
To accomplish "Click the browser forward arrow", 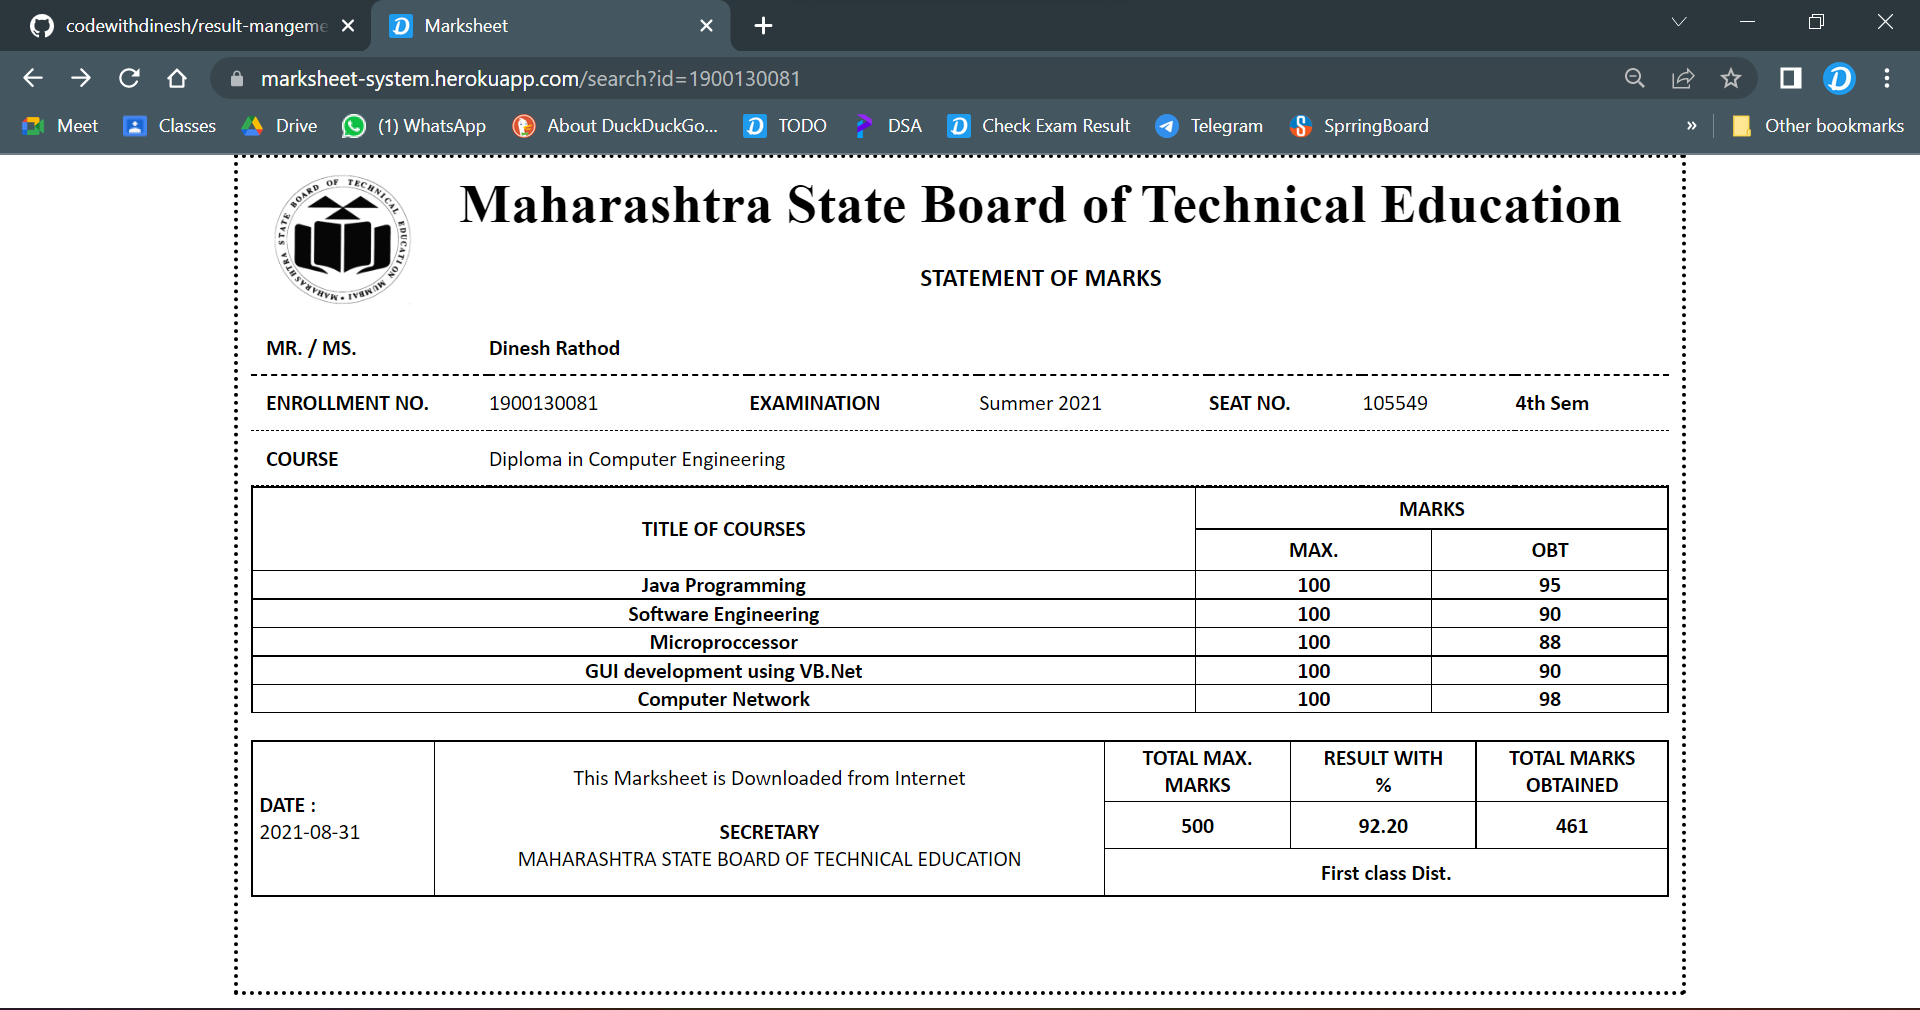I will click(81, 78).
